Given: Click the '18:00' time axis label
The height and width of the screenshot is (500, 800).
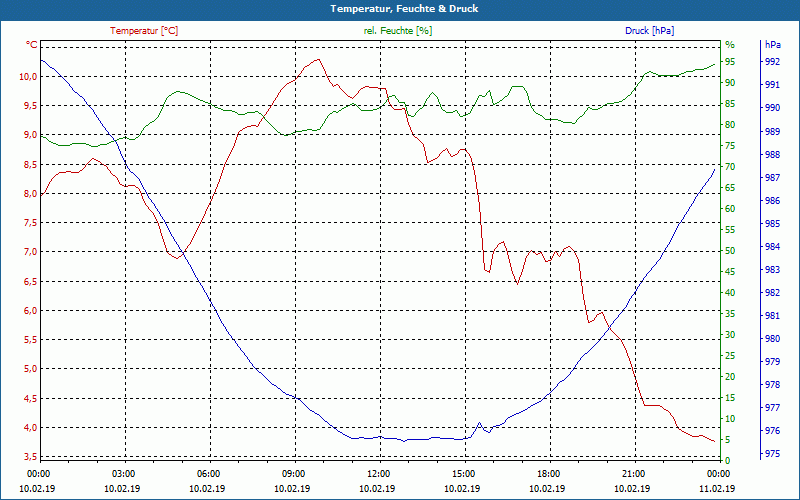Looking at the screenshot, I should [x=548, y=473].
